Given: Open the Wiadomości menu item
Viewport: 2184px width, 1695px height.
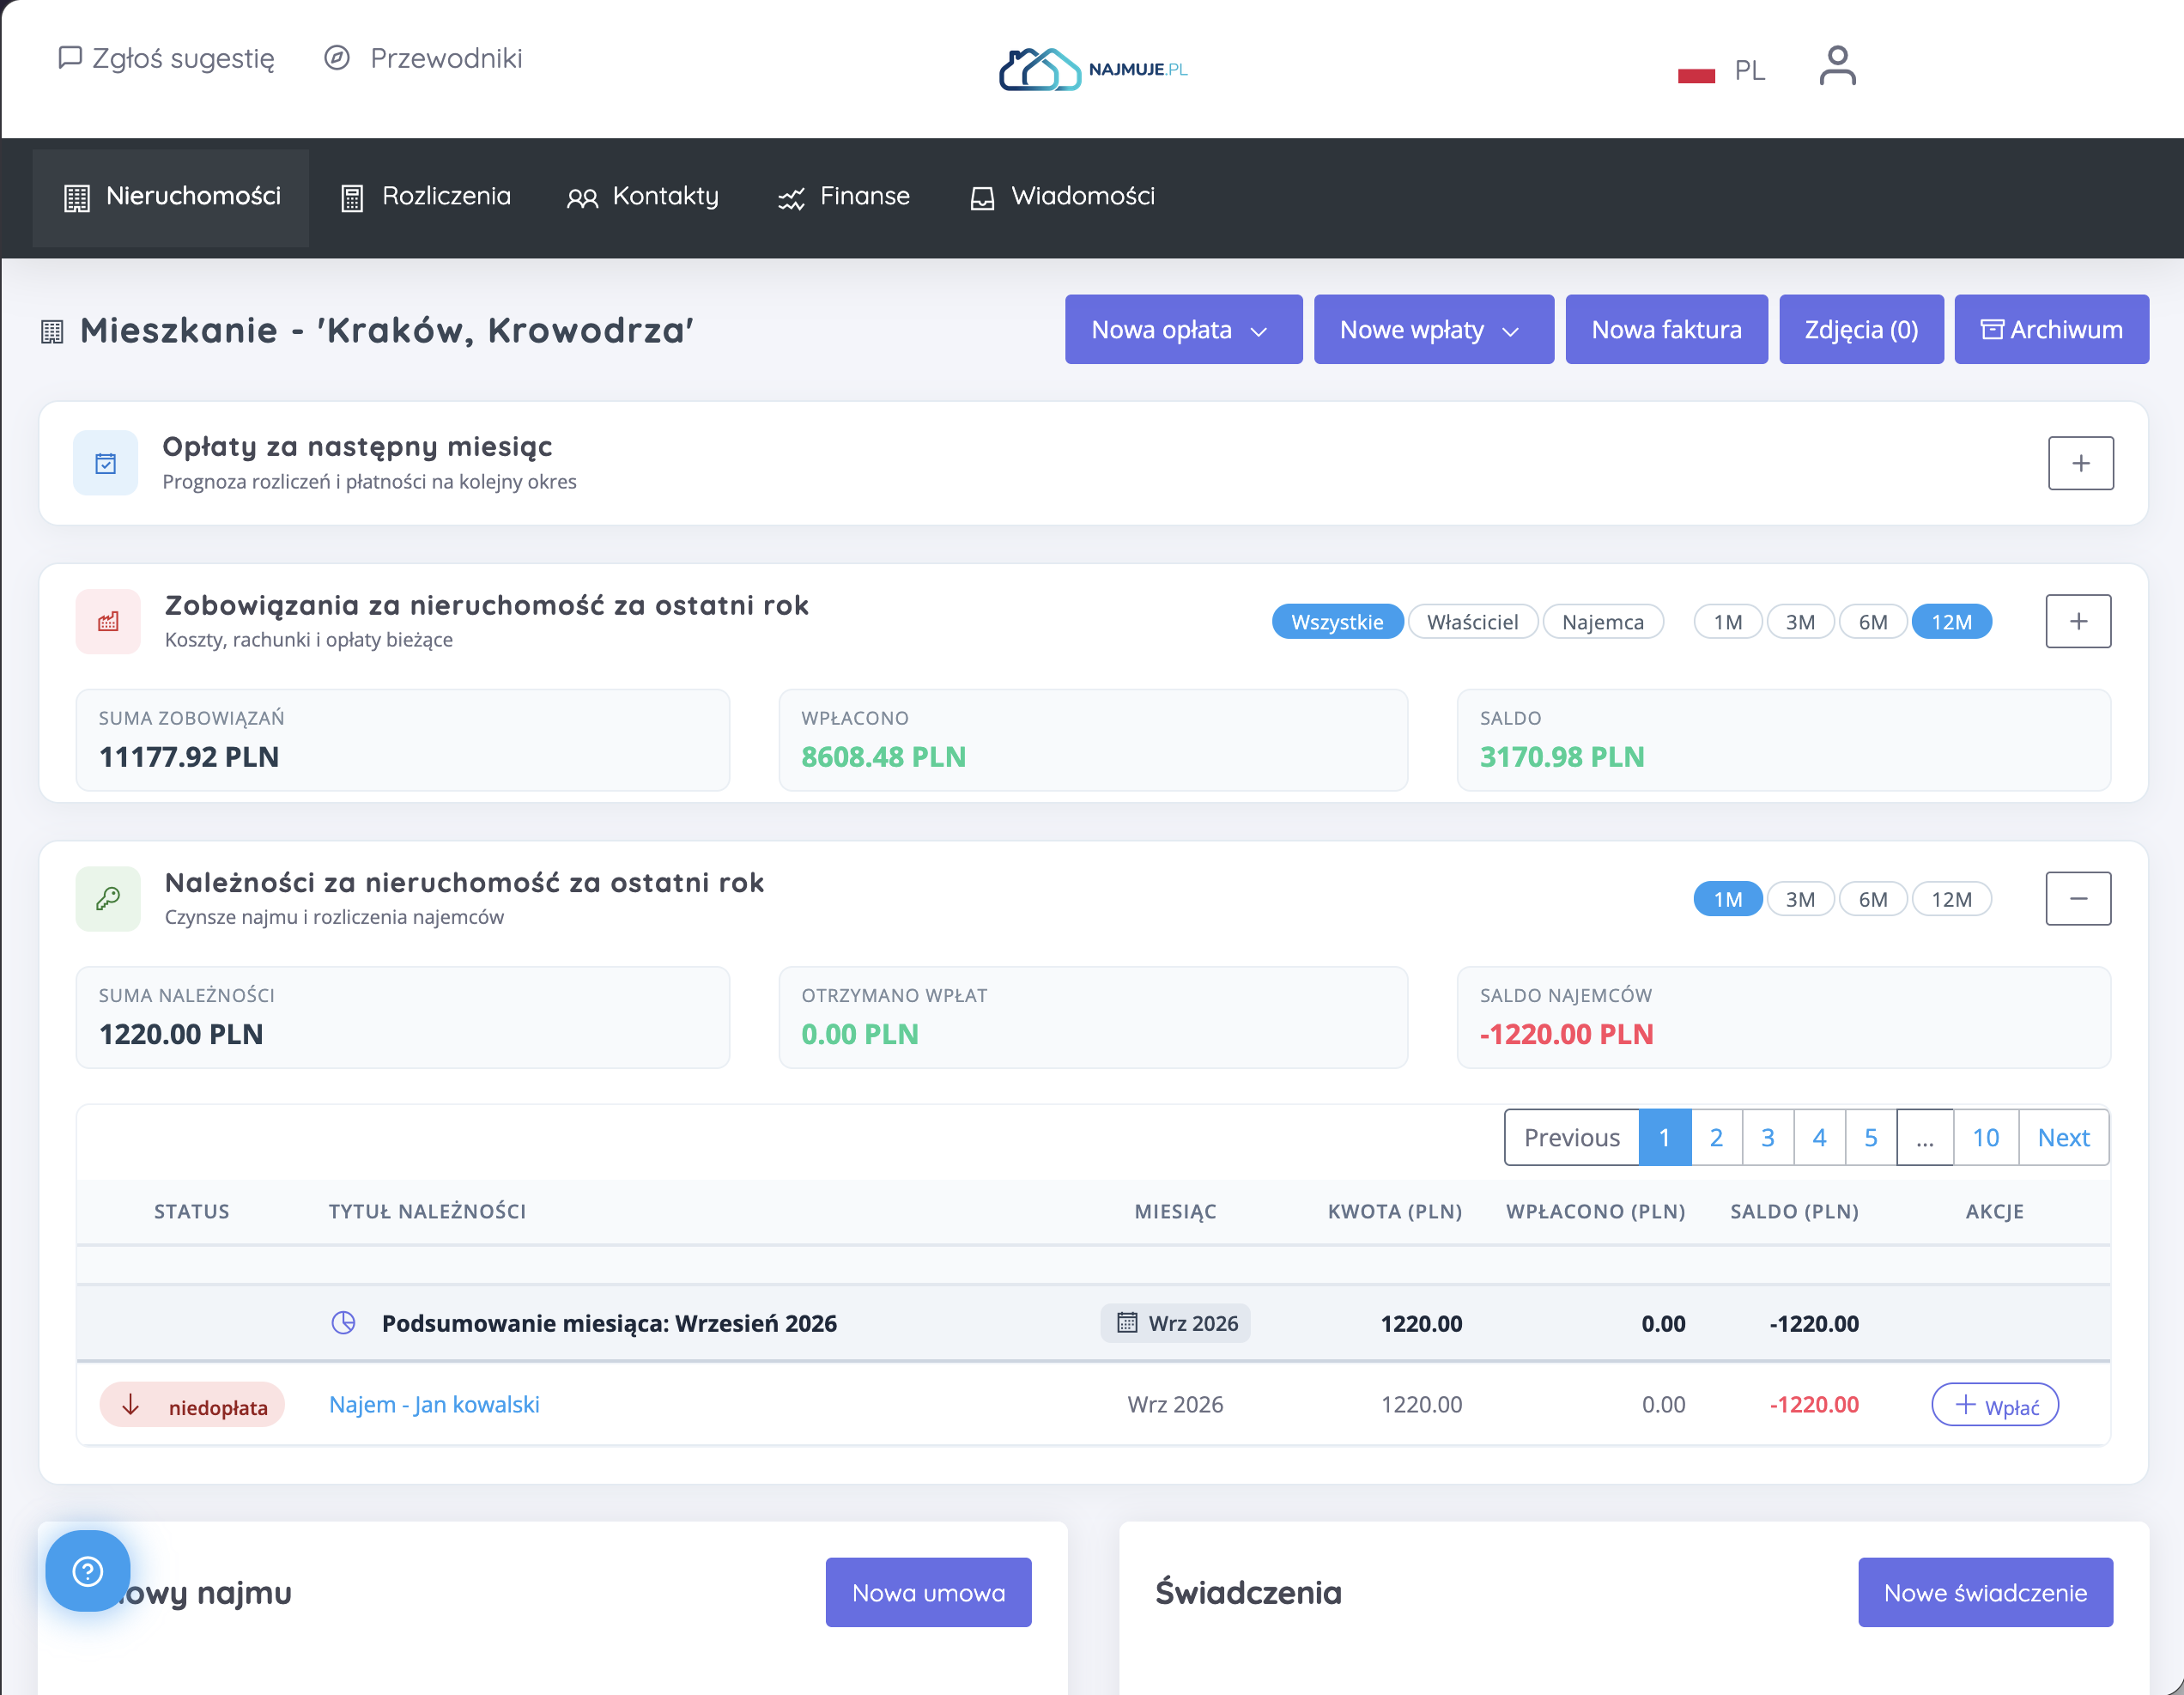Looking at the screenshot, I should click(1062, 197).
